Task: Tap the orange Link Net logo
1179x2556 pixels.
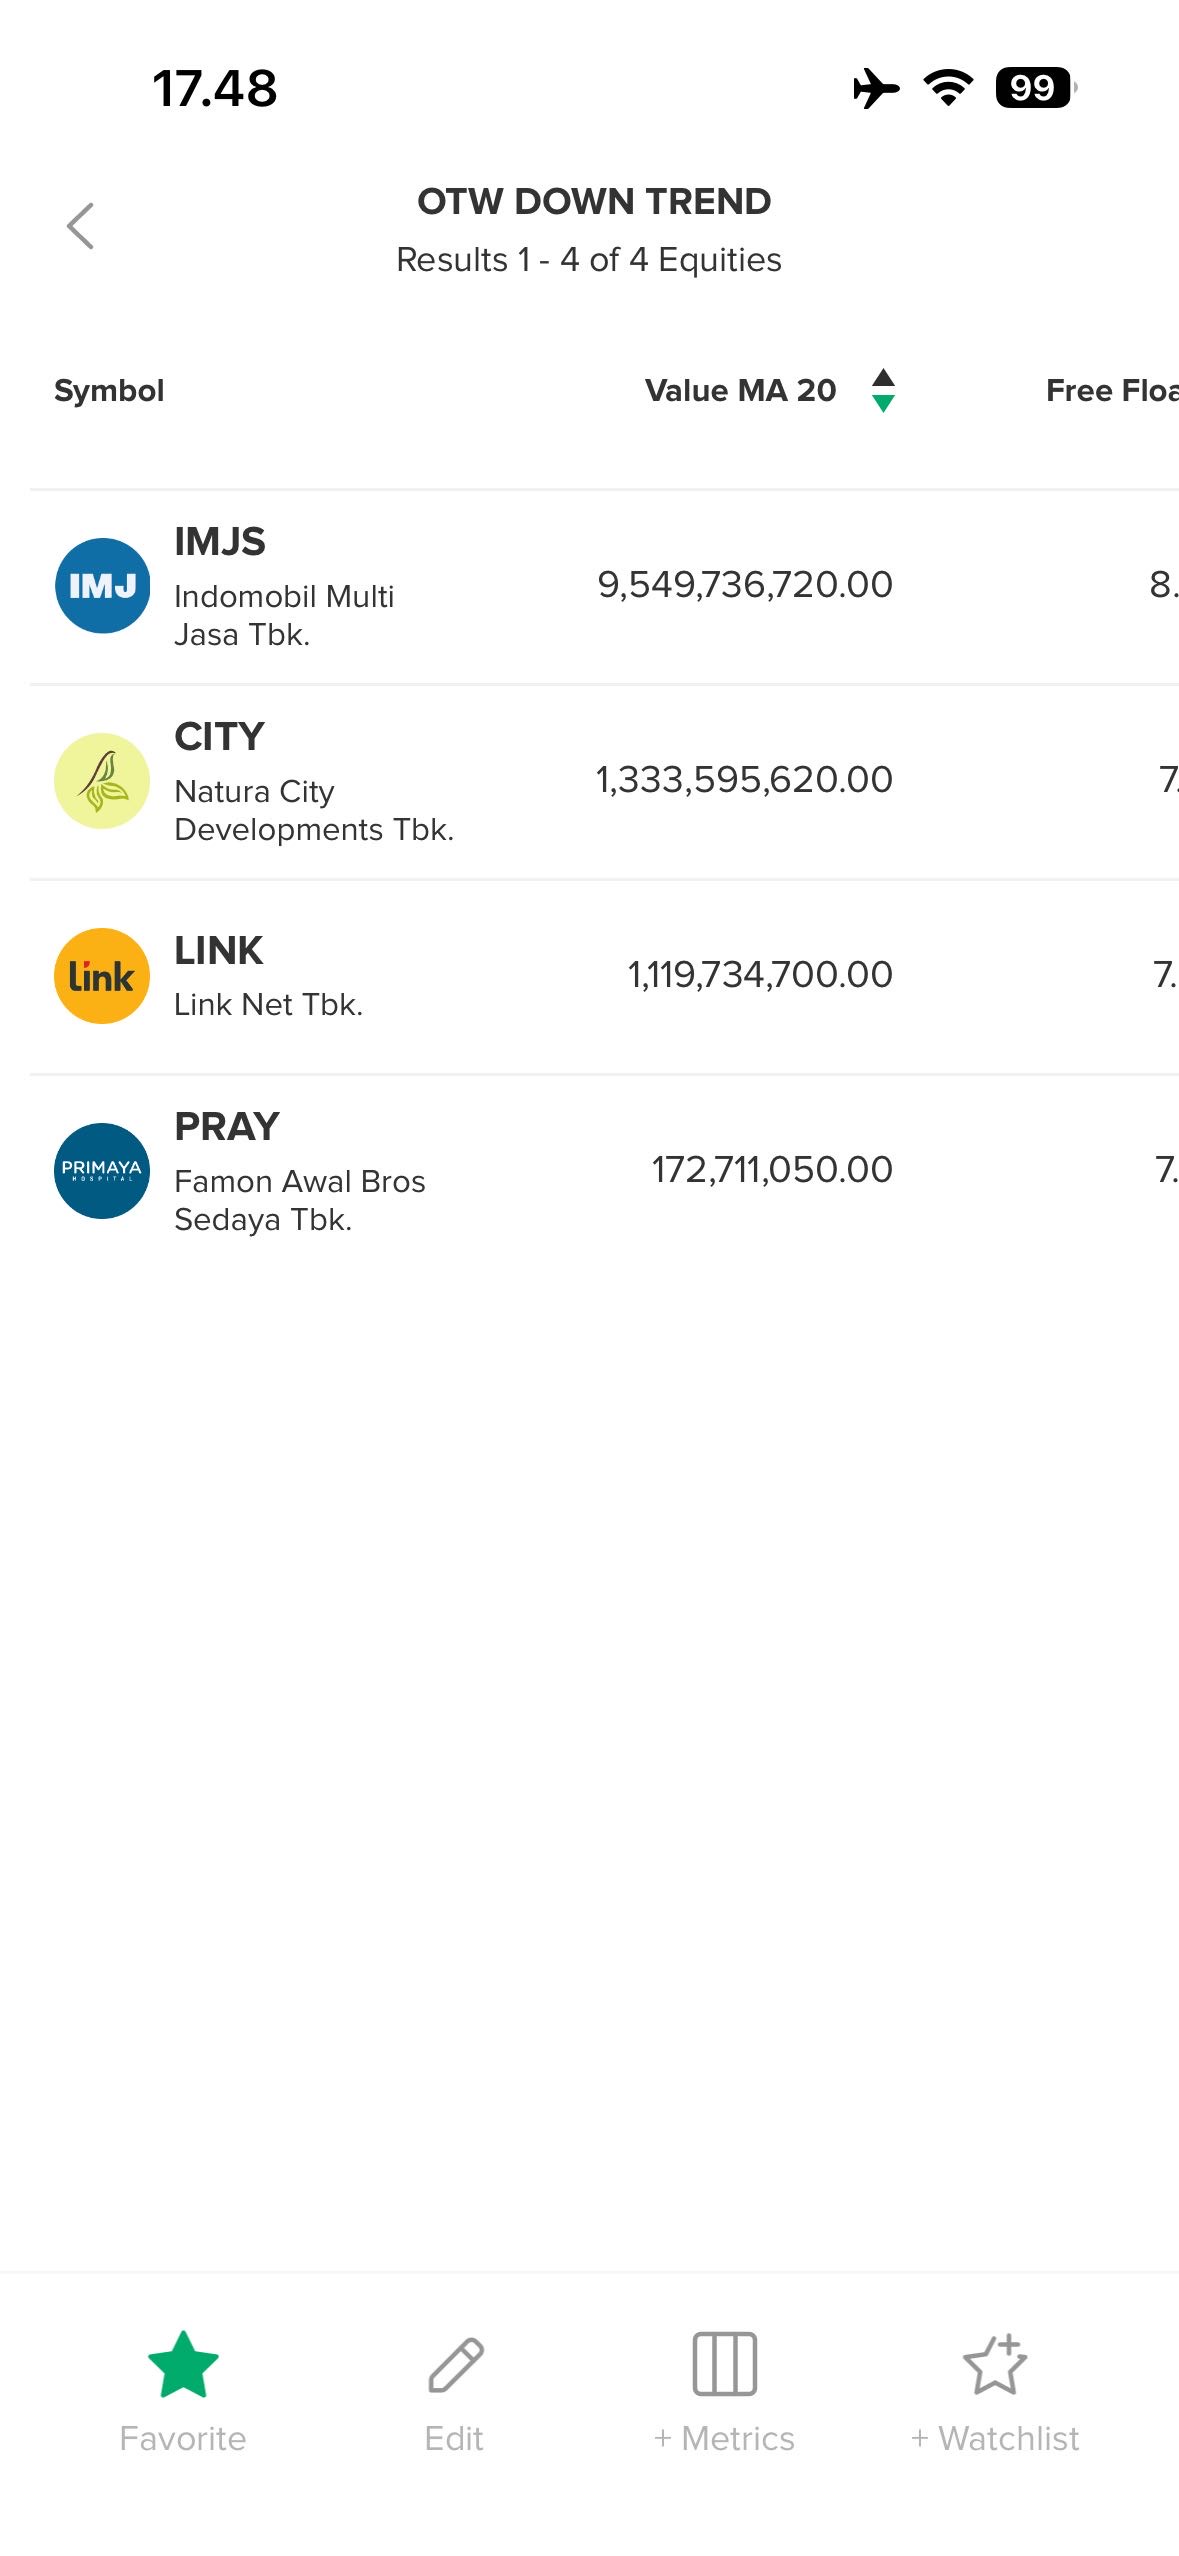Action: click(x=102, y=976)
